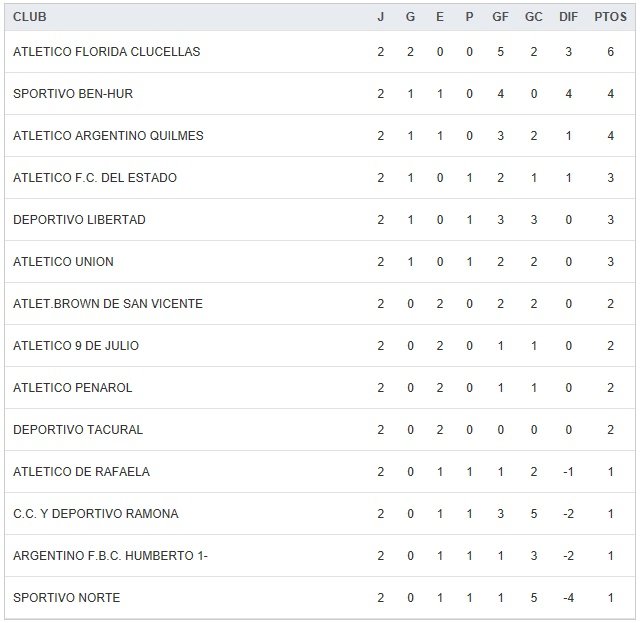Click DEPORTIVO TACURAL team name
The width and height of the screenshot is (640, 623).
pos(78,430)
